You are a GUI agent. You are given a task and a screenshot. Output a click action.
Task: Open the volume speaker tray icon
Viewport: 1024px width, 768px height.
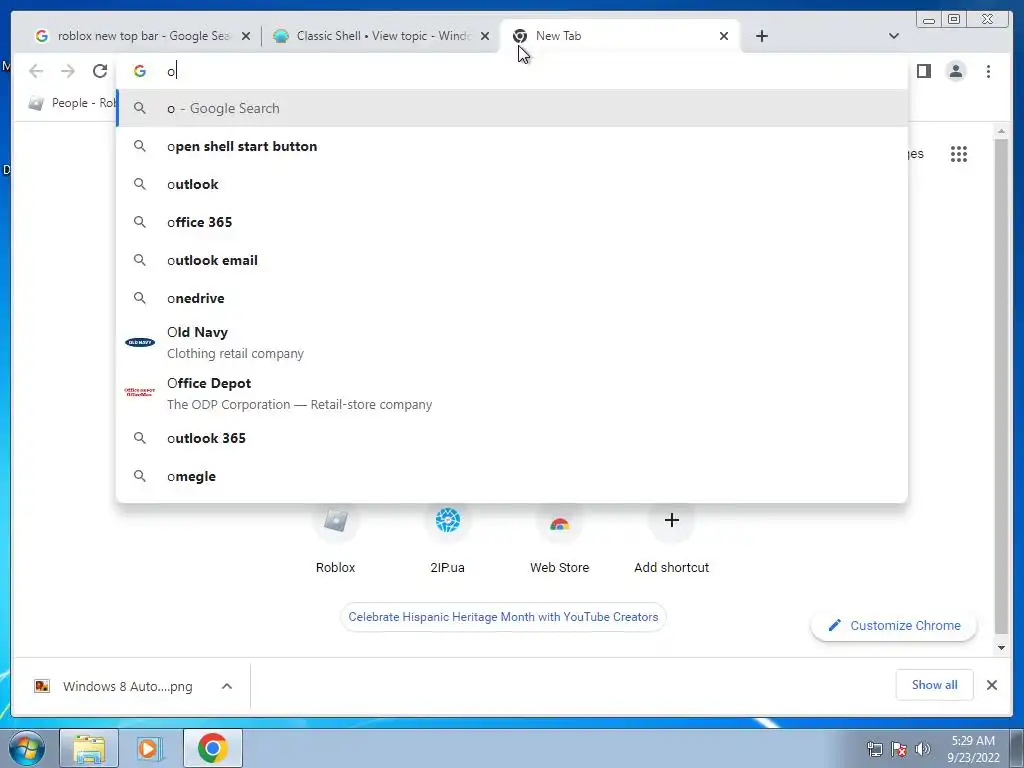click(x=922, y=749)
